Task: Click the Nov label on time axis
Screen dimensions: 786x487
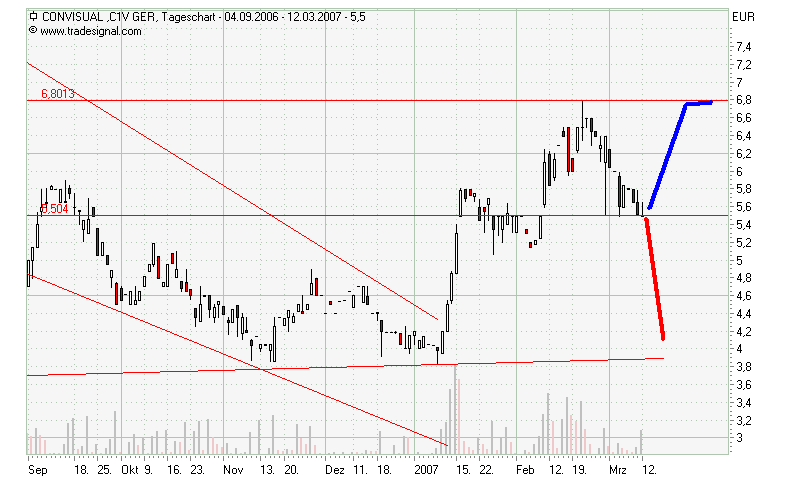Action: [x=233, y=468]
